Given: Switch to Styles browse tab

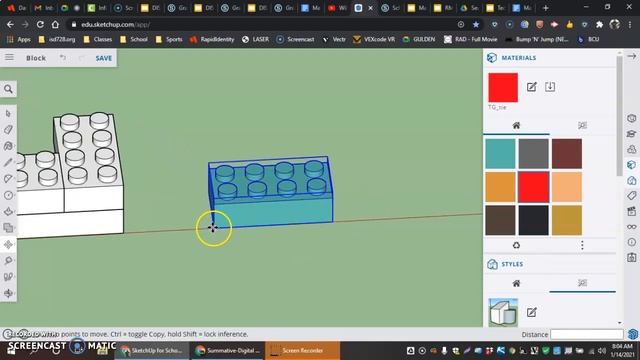Looking at the screenshot, I should [582, 283].
